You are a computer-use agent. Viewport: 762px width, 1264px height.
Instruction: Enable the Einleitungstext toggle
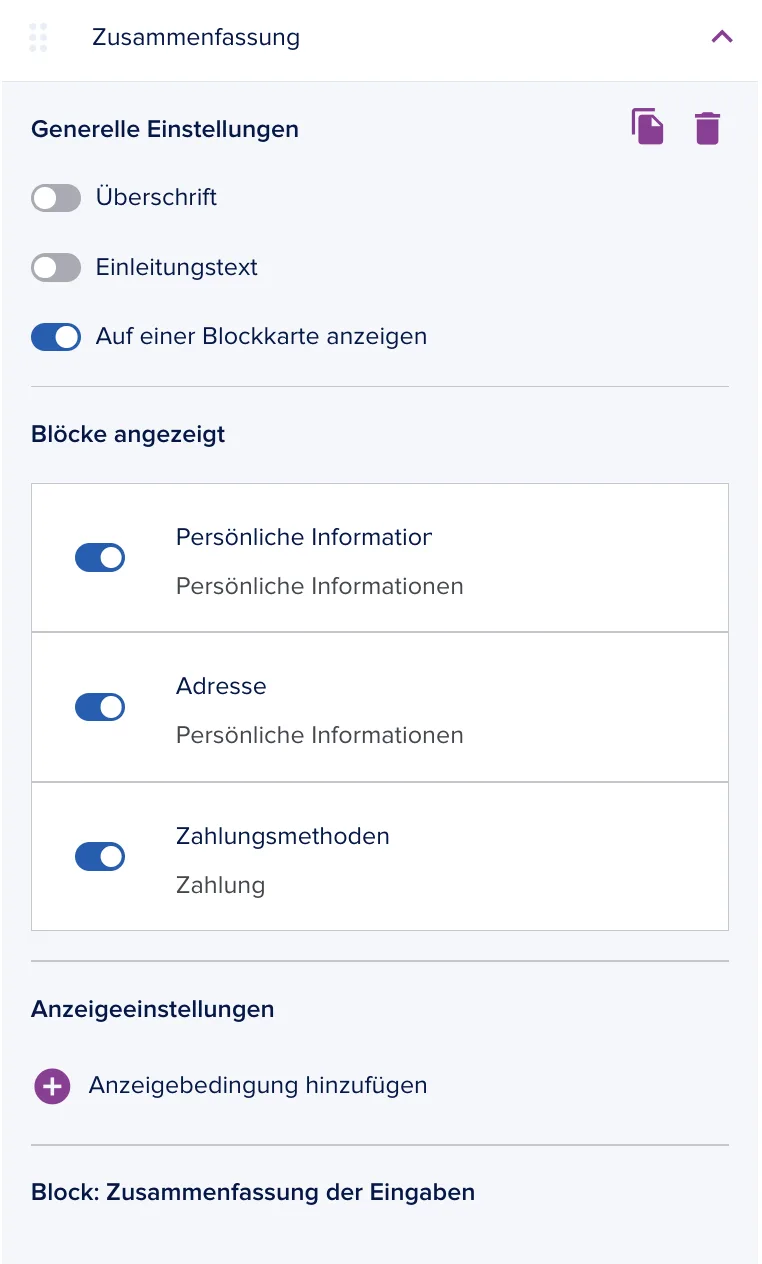[x=56, y=268]
